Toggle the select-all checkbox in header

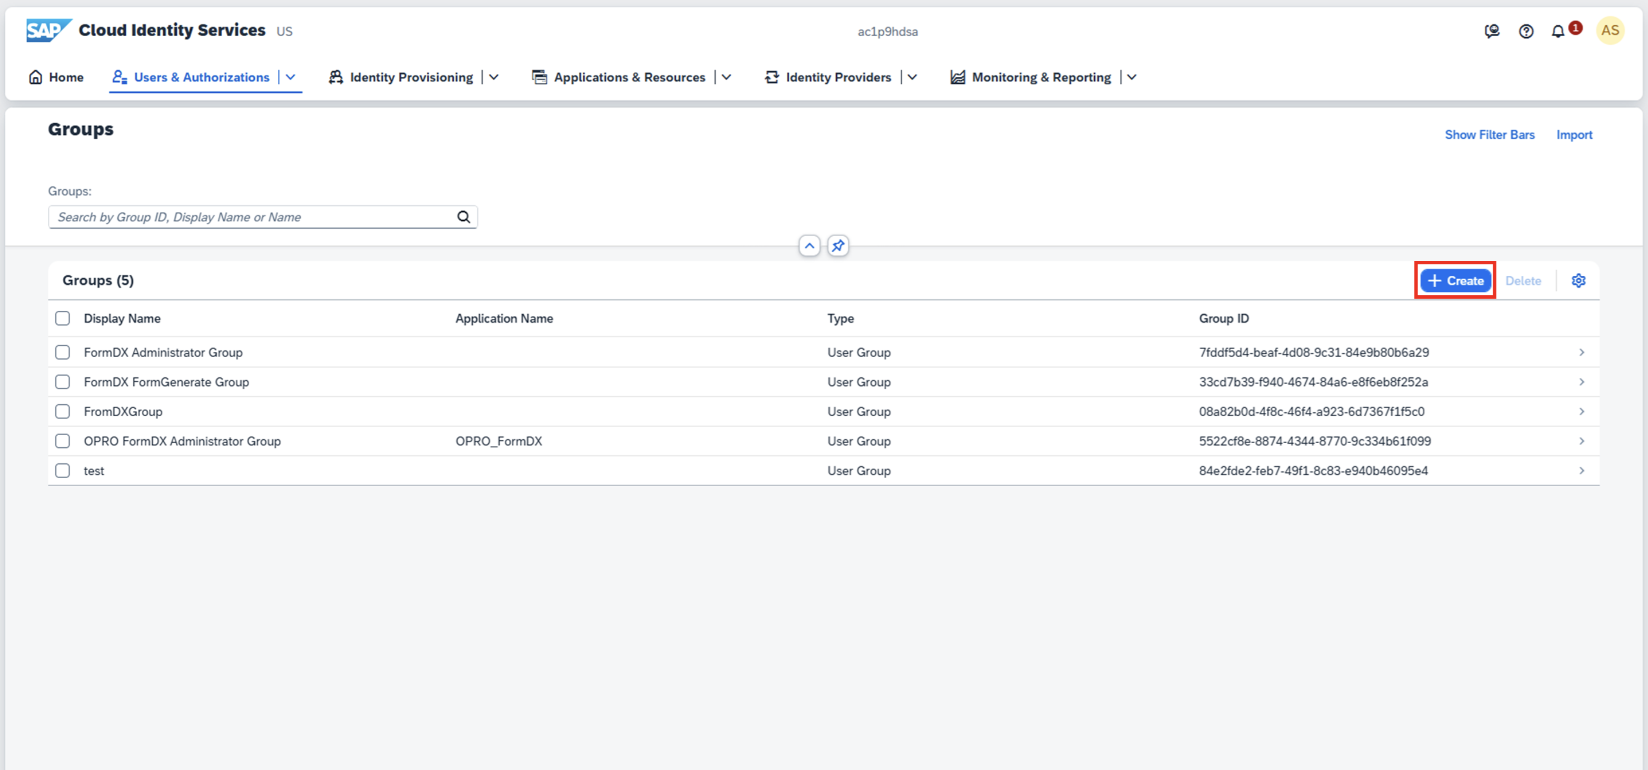tap(63, 318)
